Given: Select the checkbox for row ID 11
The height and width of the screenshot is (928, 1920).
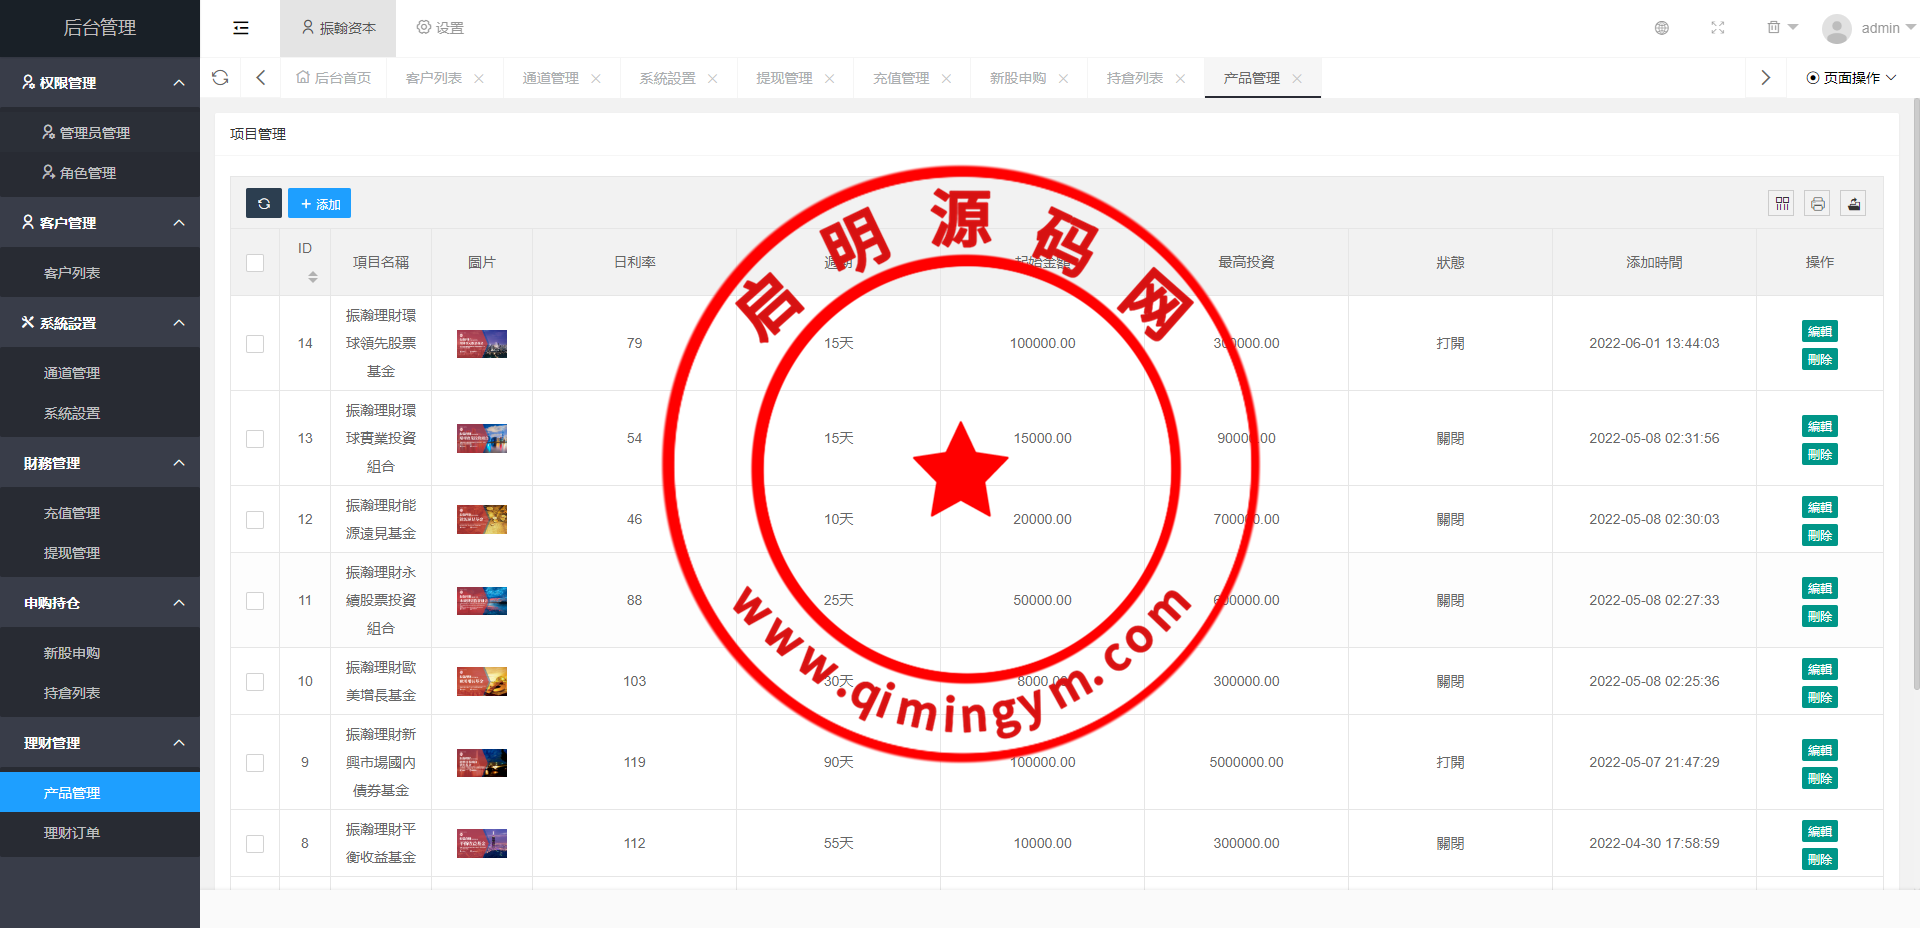Looking at the screenshot, I should point(255,601).
